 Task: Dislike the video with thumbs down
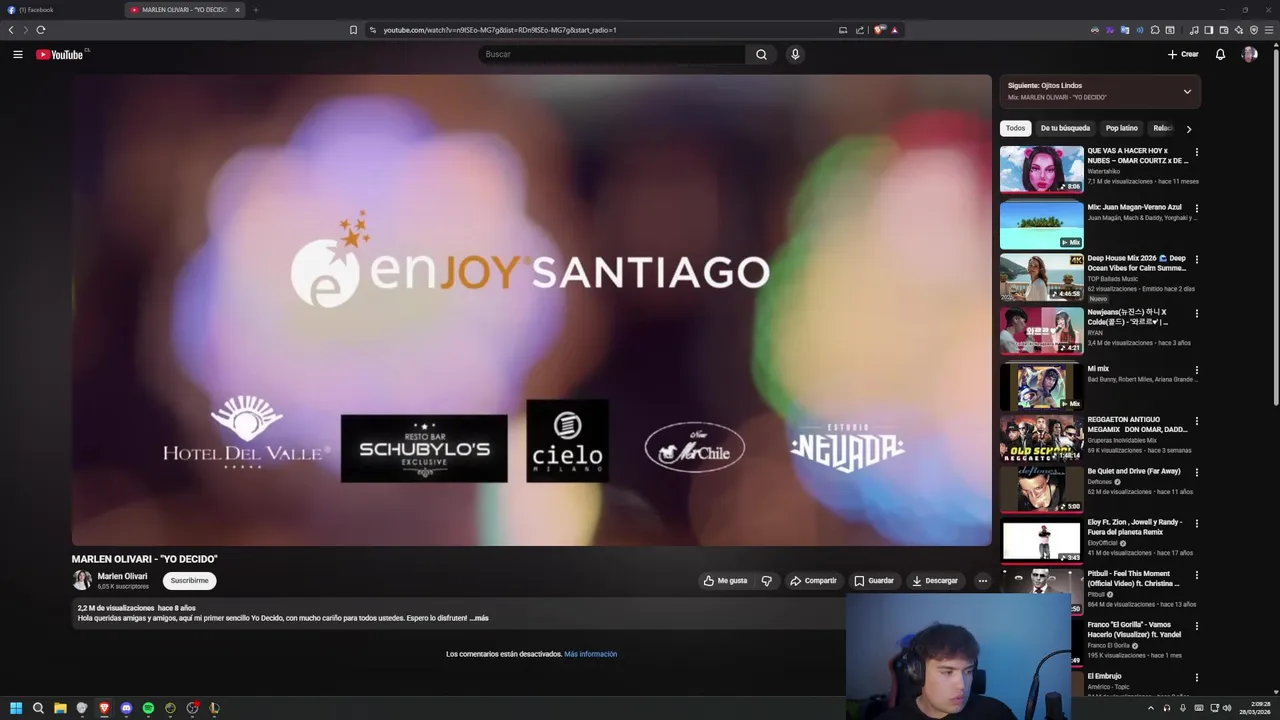pos(767,580)
